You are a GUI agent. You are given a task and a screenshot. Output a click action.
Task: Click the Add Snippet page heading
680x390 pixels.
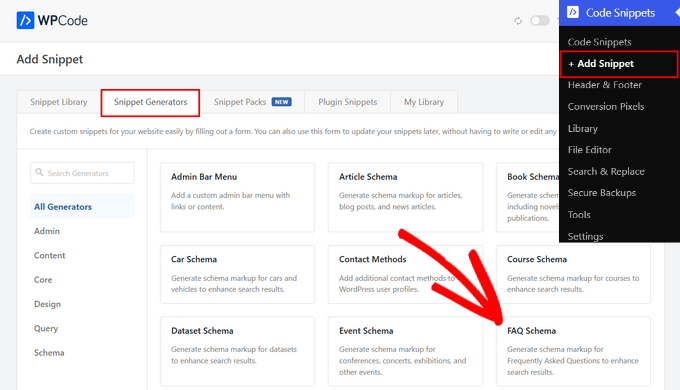coord(50,59)
